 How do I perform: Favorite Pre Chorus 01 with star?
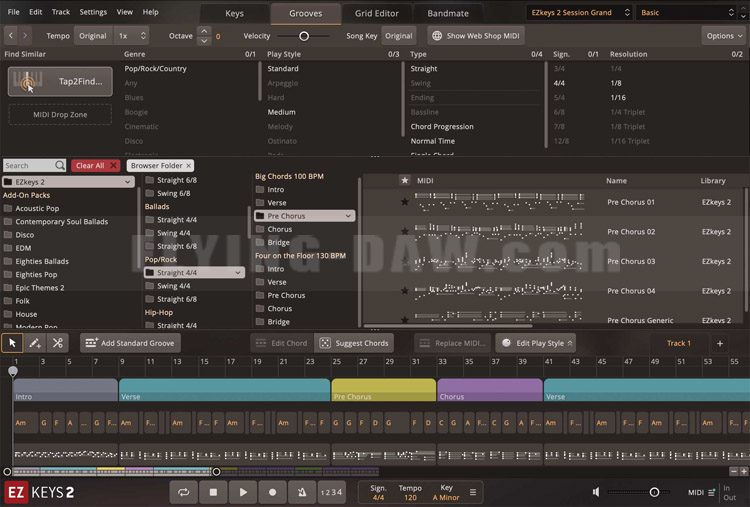pyautogui.click(x=405, y=202)
